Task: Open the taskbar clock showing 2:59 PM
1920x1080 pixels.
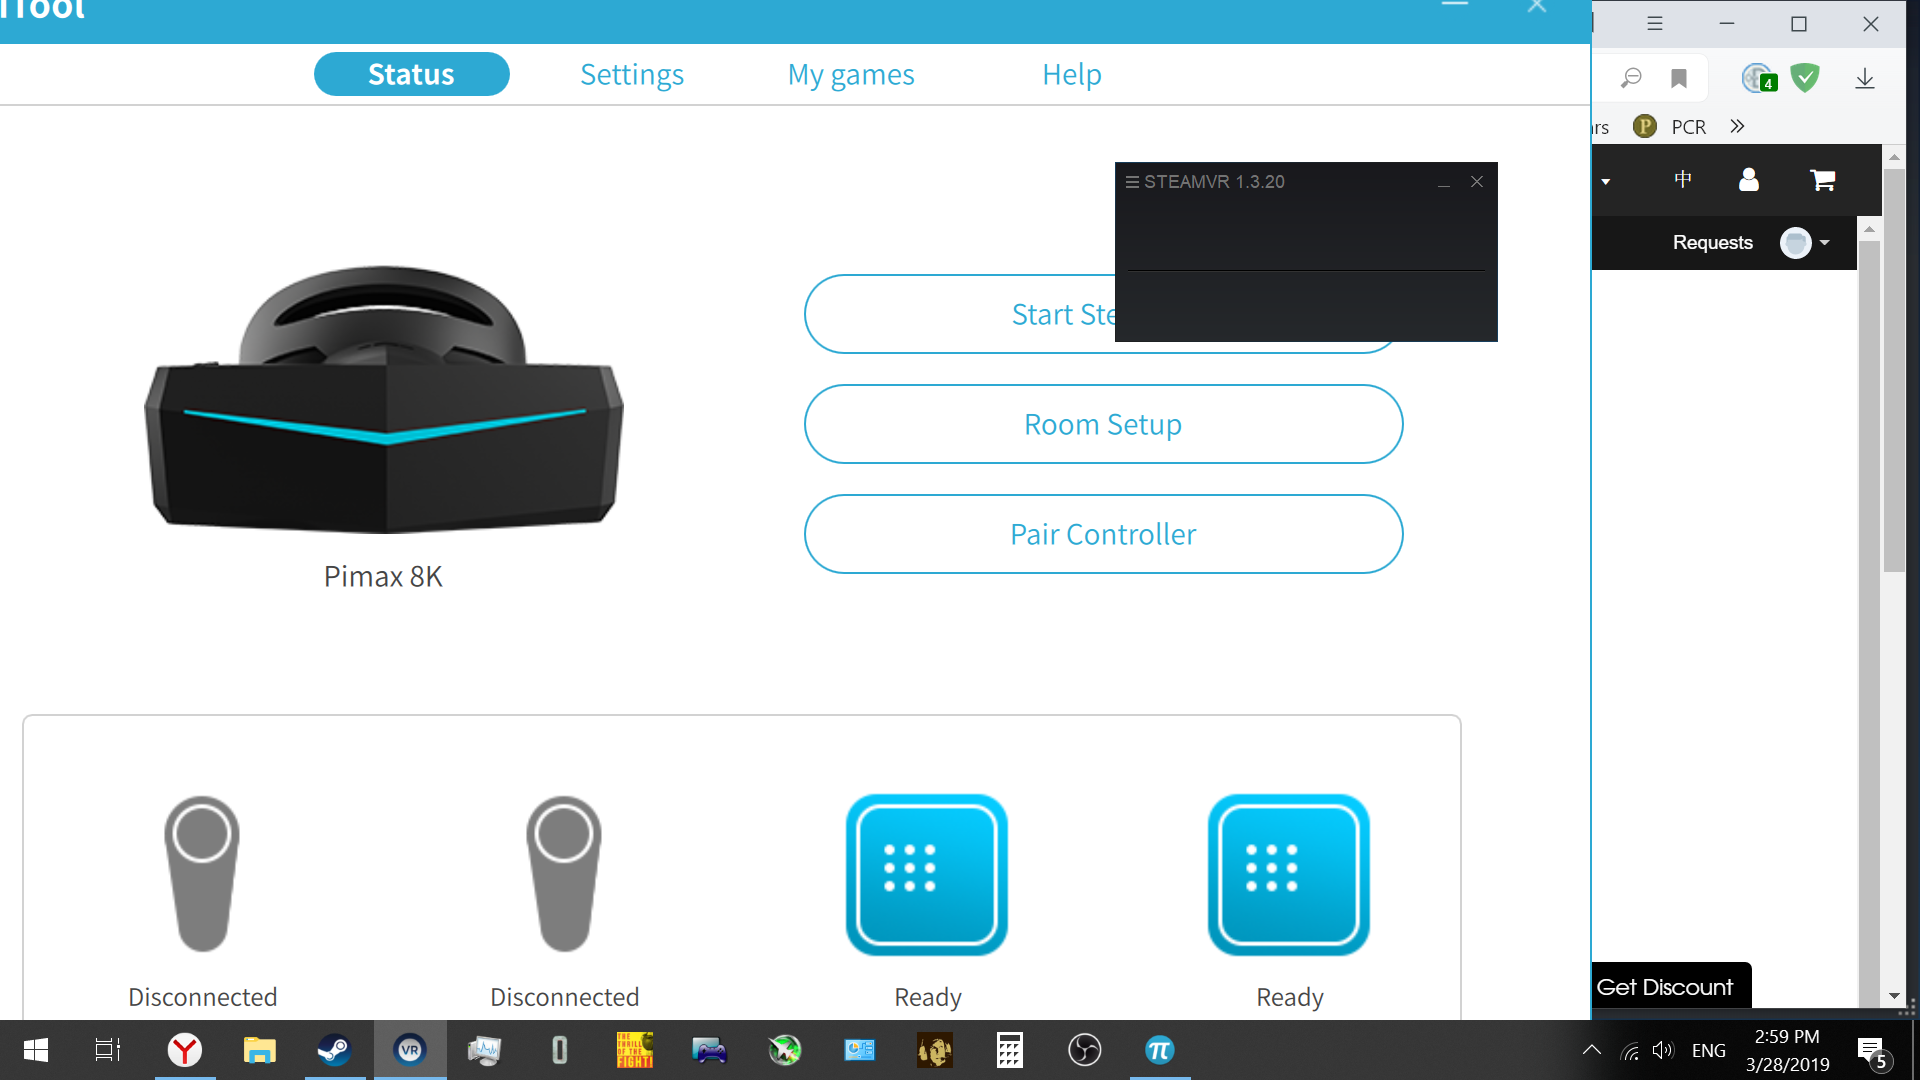Action: pyautogui.click(x=1788, y=1050)
